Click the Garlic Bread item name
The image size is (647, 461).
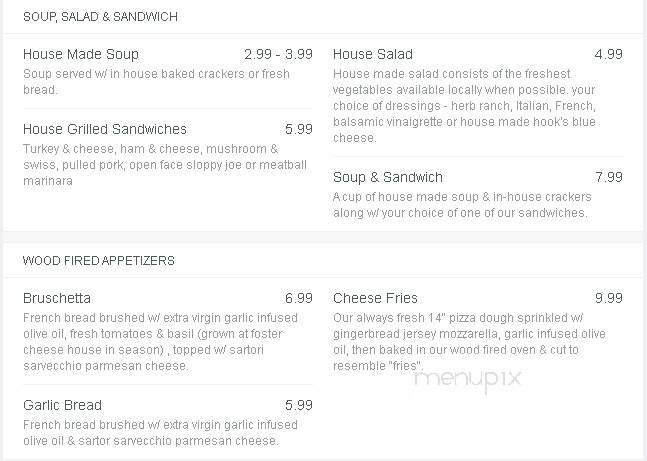click(62, 405)
